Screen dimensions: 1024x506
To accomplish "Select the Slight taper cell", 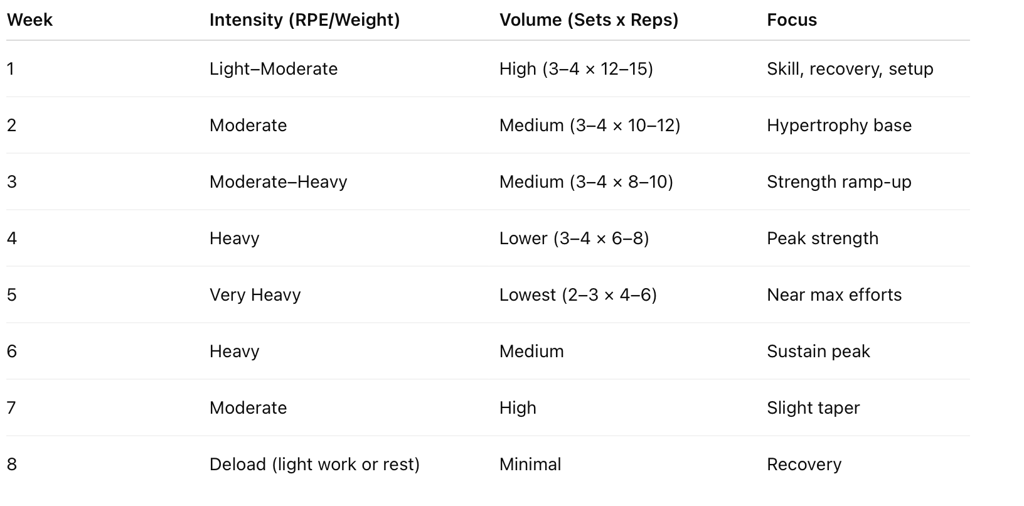I will [813, 408].
